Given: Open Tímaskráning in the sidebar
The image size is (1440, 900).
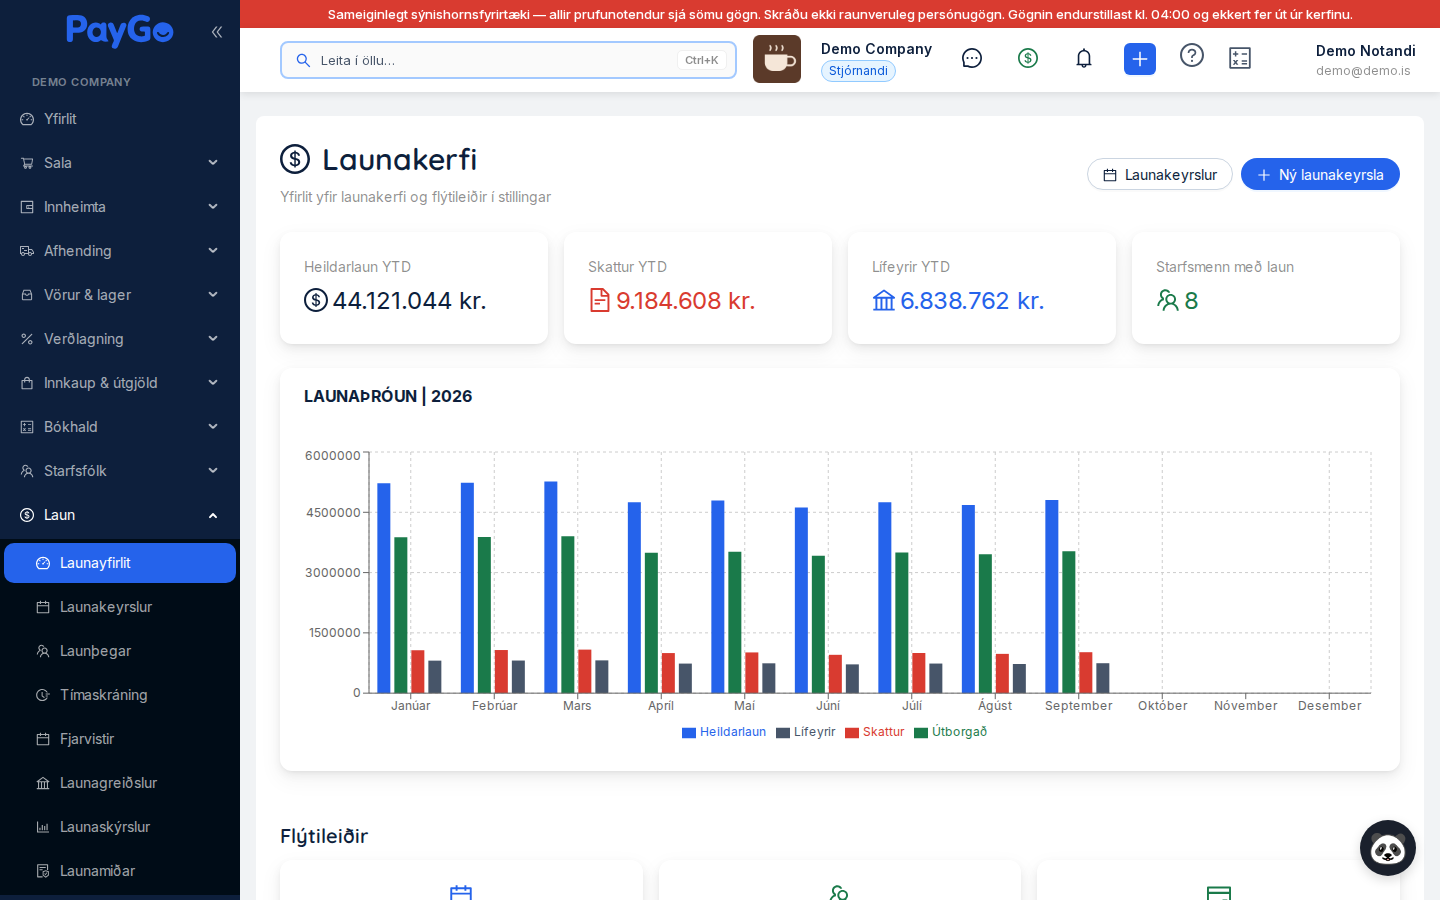Looking at the screenshot, I should [x=120, y=695].
